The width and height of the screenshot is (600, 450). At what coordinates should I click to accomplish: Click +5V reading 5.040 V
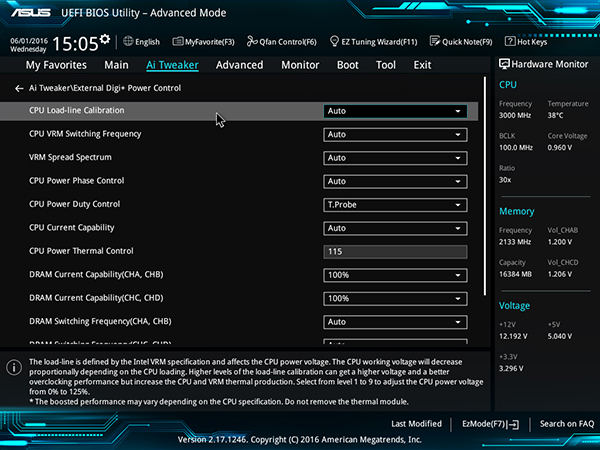559,336
